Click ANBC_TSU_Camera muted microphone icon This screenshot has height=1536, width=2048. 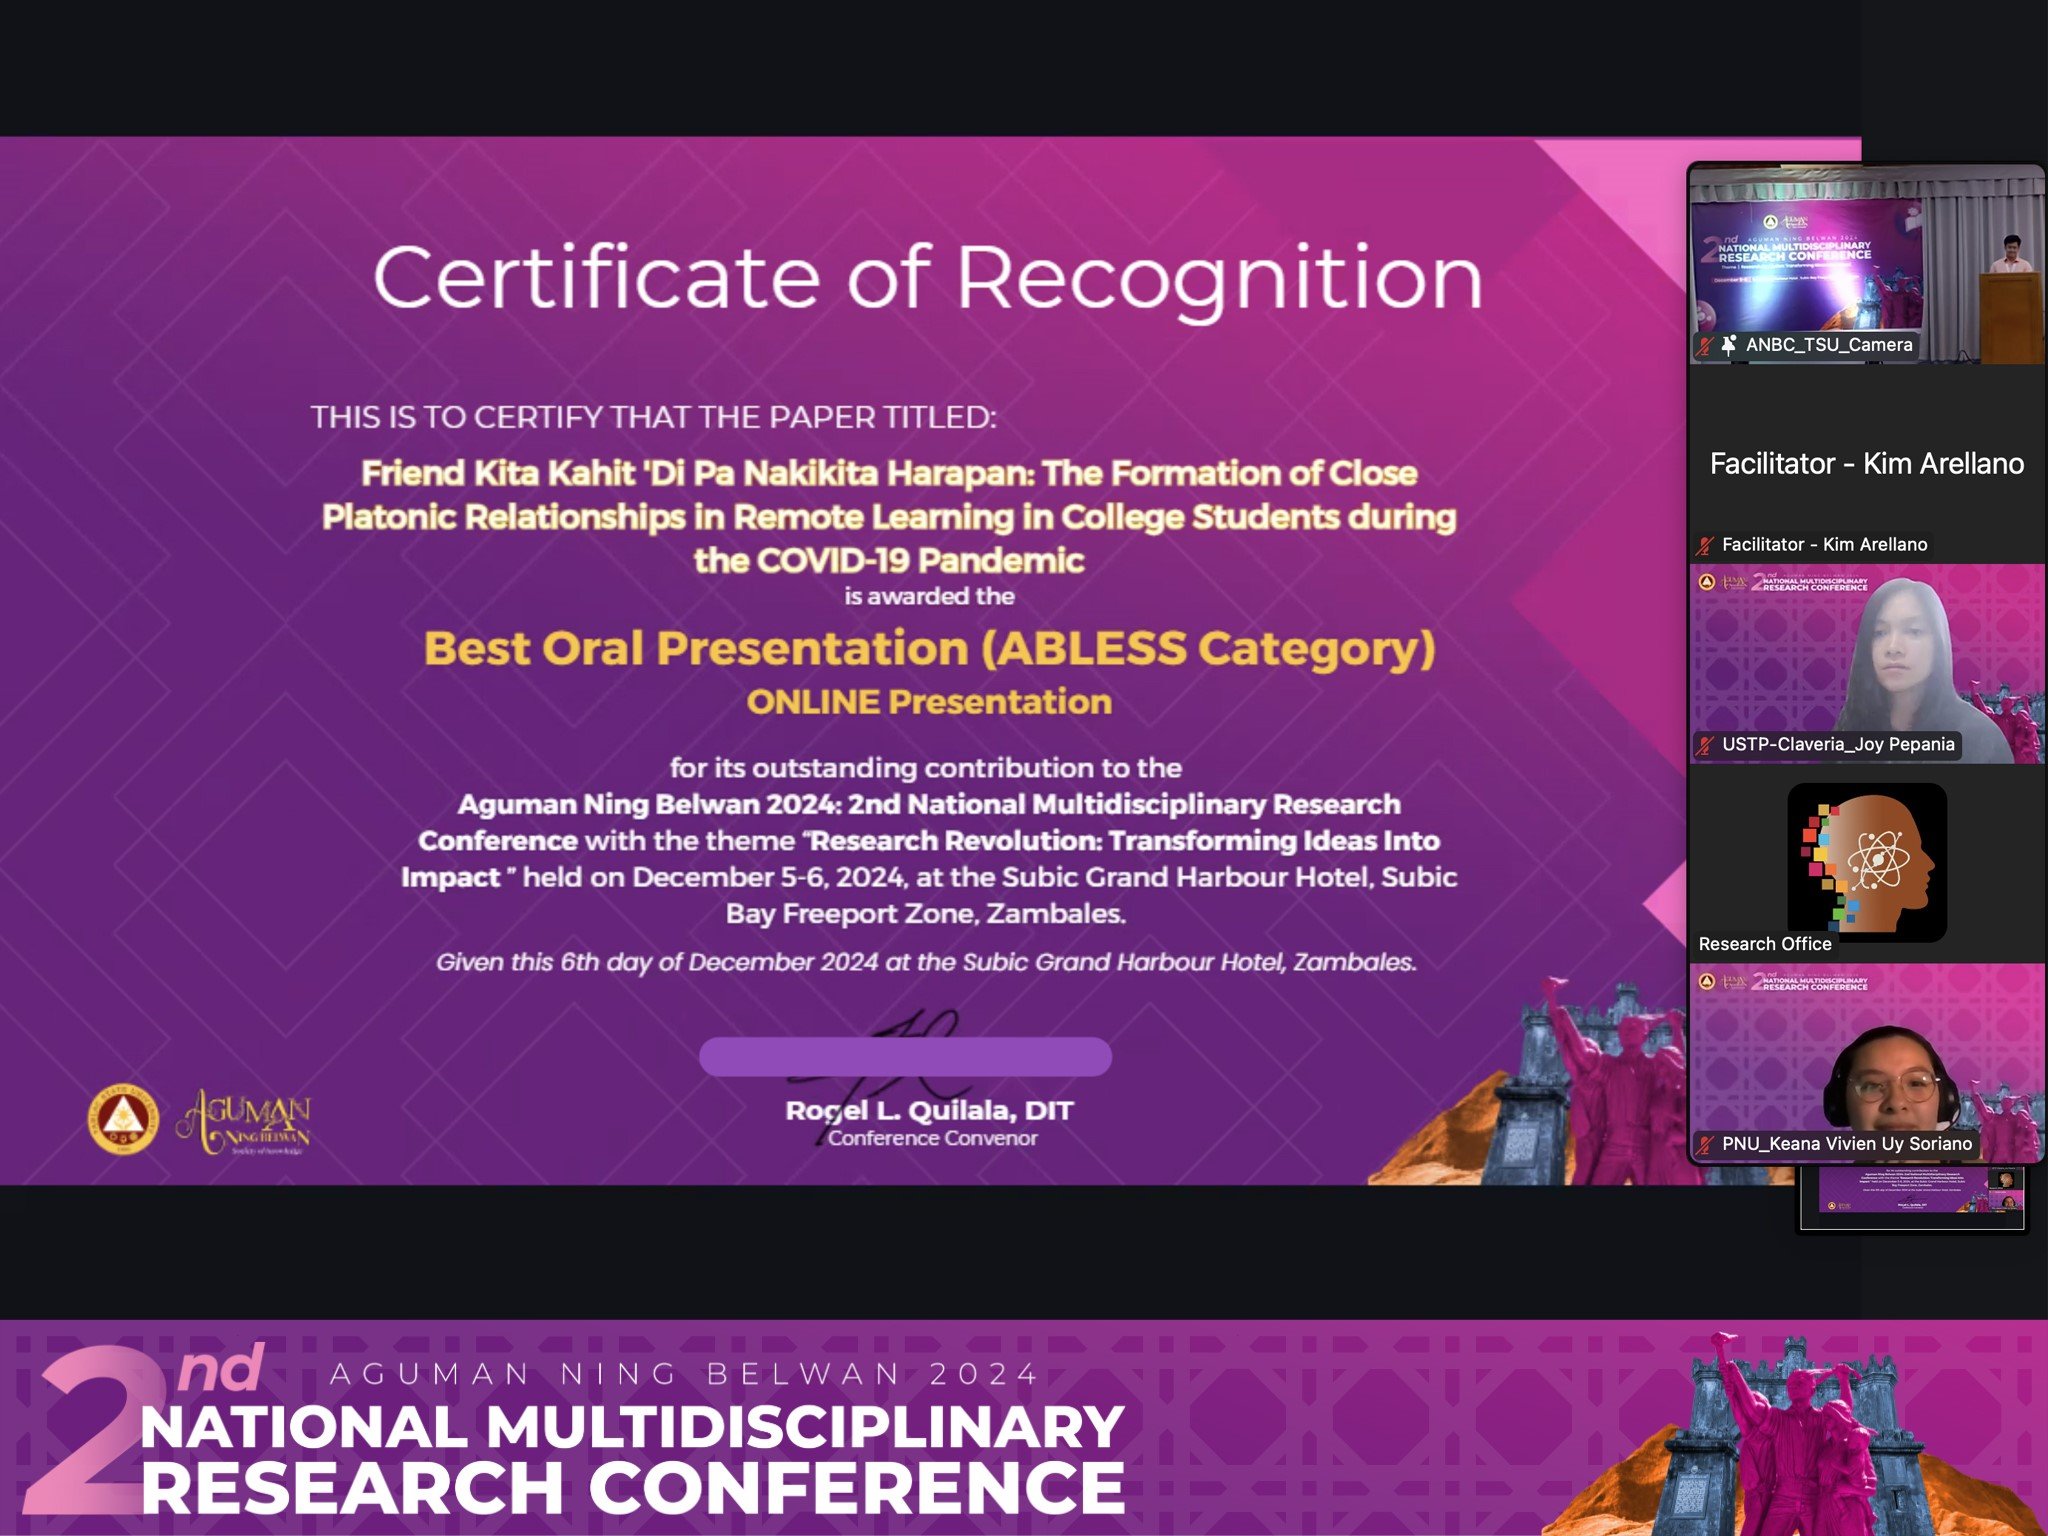tap(1706, 346)
